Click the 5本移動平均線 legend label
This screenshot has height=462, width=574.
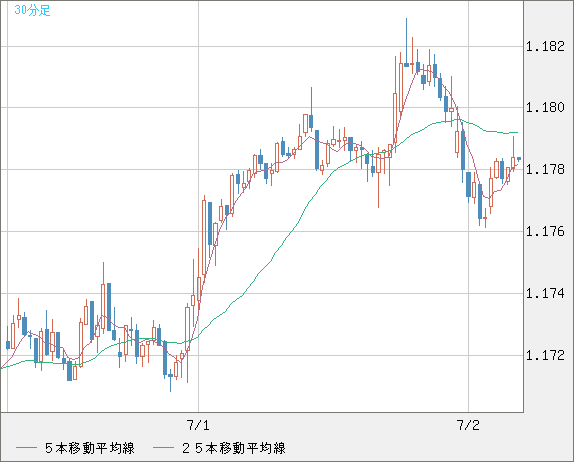pyautogui.click(x=90, y=448)
